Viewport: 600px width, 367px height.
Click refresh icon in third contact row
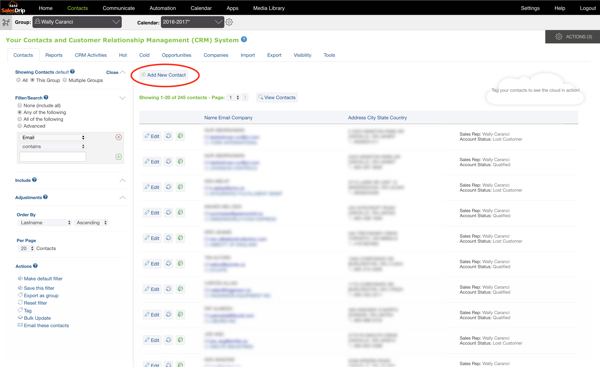click(168, 187)
